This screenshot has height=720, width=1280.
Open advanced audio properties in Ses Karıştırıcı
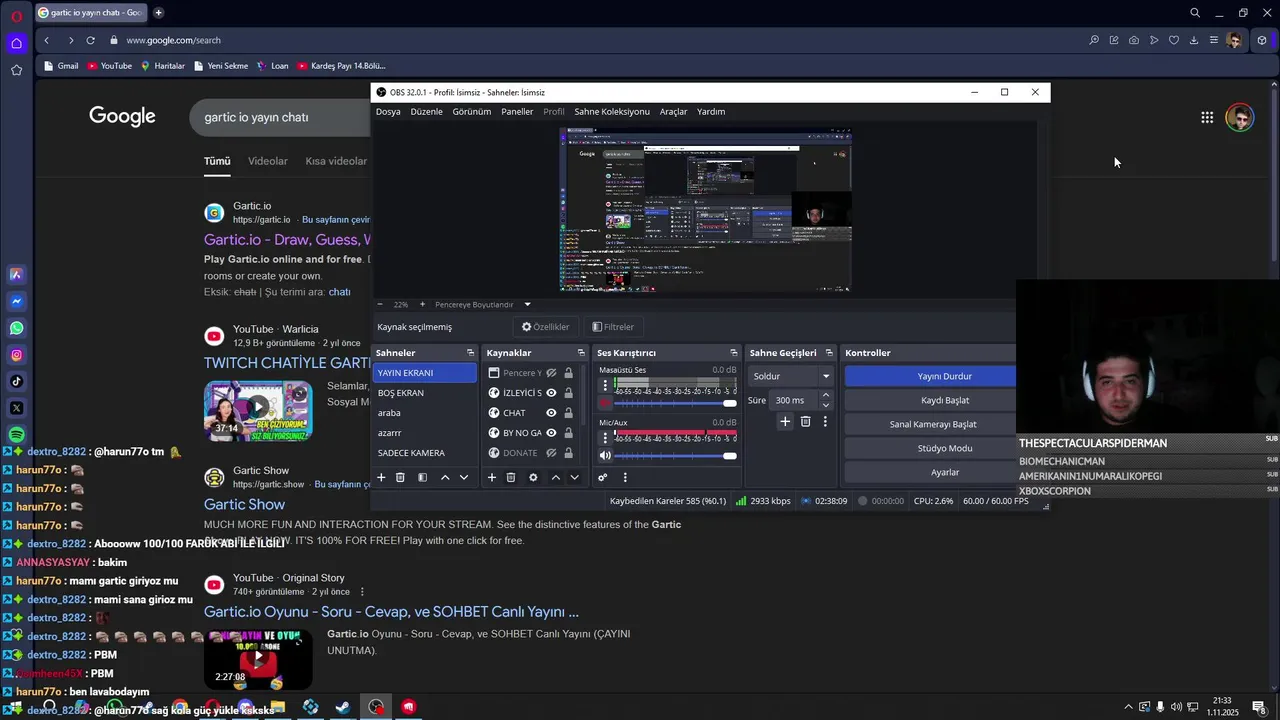tap(602, 478)
